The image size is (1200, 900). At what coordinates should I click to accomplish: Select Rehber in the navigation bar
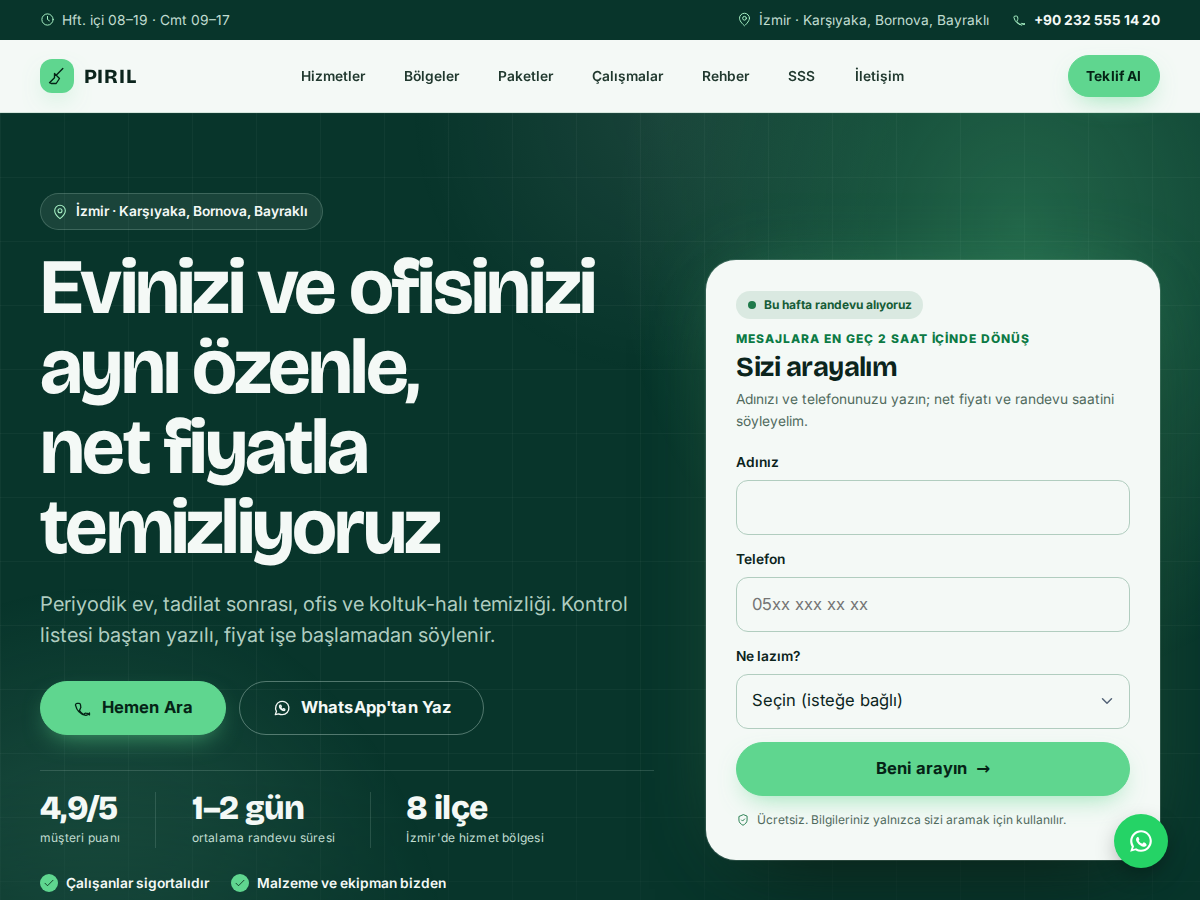(726, 76)
